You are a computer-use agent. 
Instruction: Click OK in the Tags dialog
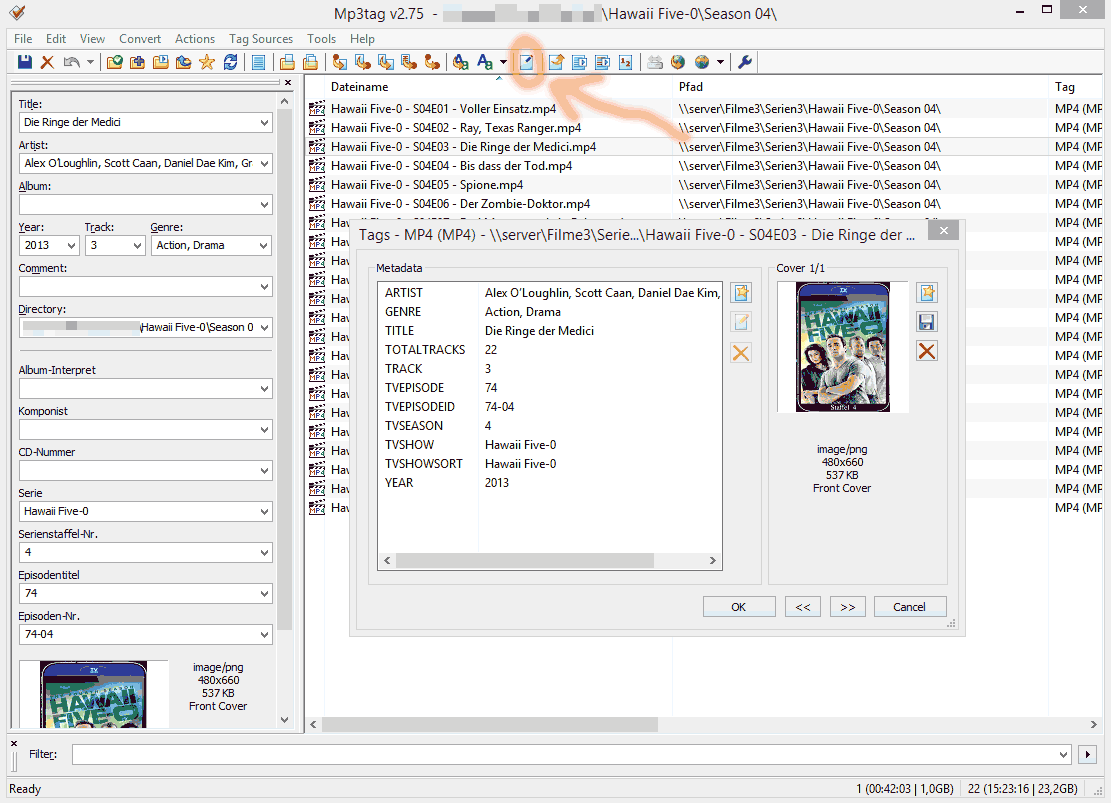click(739, 607)
